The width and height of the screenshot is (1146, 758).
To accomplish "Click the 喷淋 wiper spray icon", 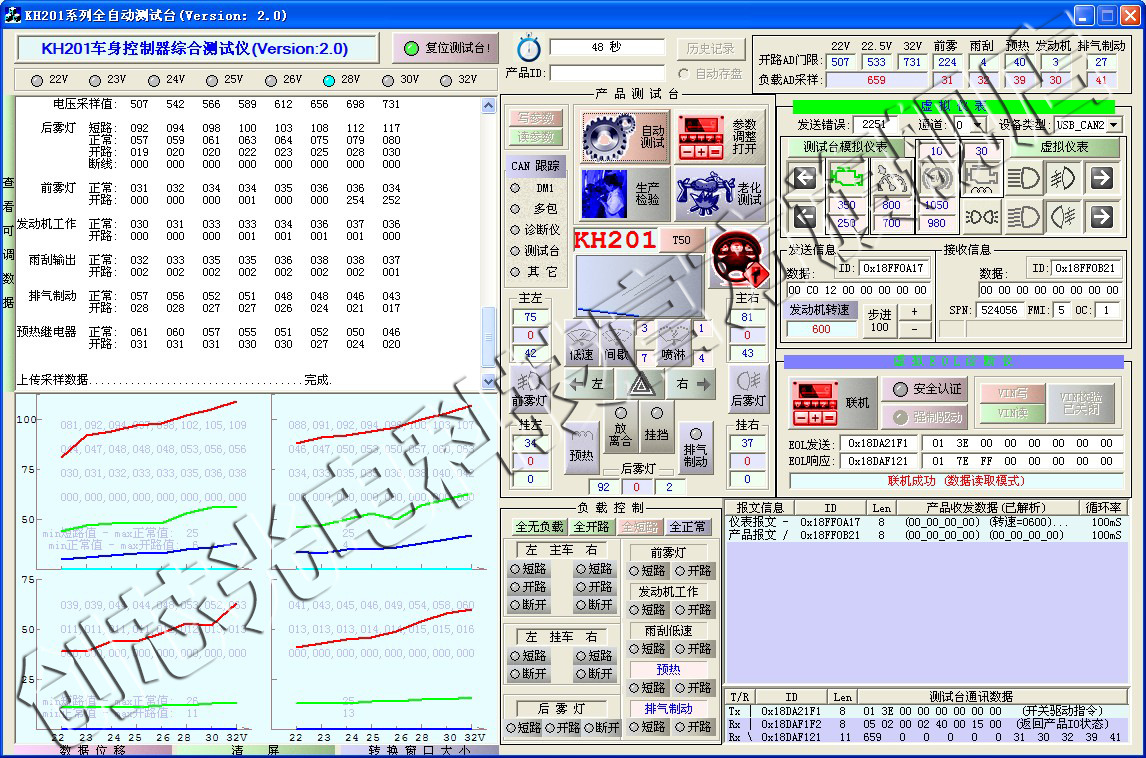I will pyautogui.click(x=674, y=342).
